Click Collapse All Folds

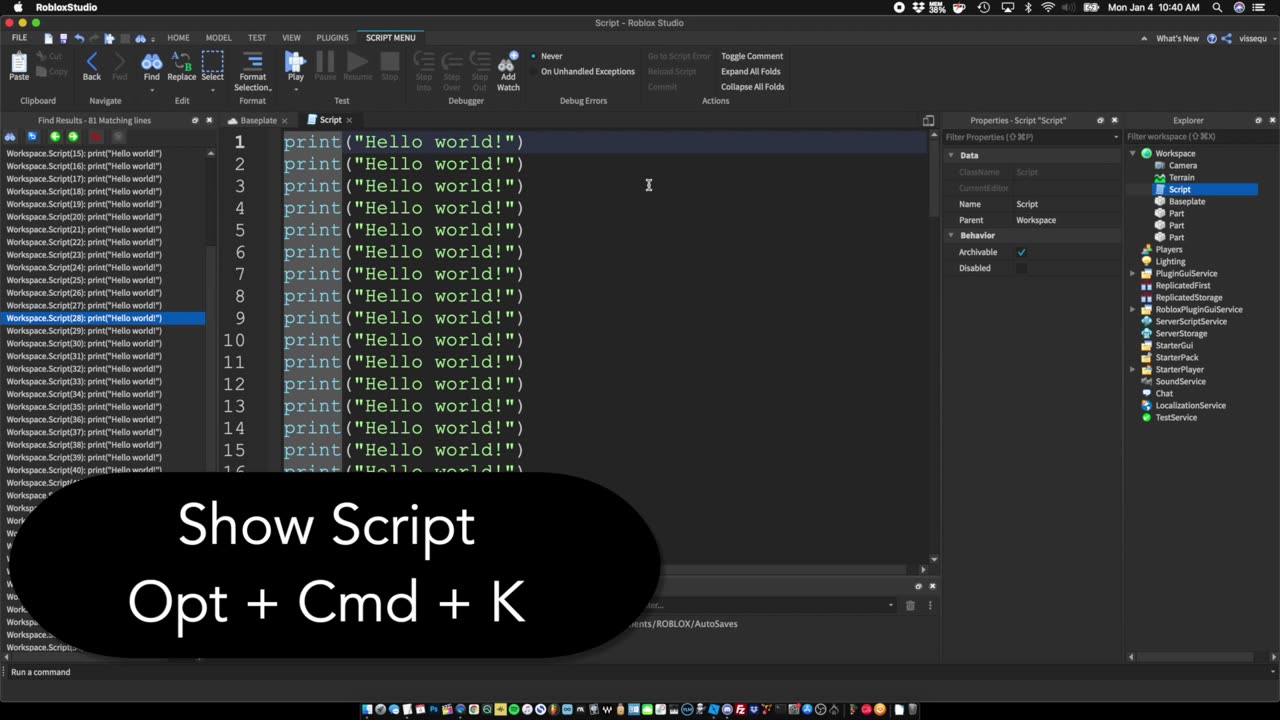click(752, 86)
